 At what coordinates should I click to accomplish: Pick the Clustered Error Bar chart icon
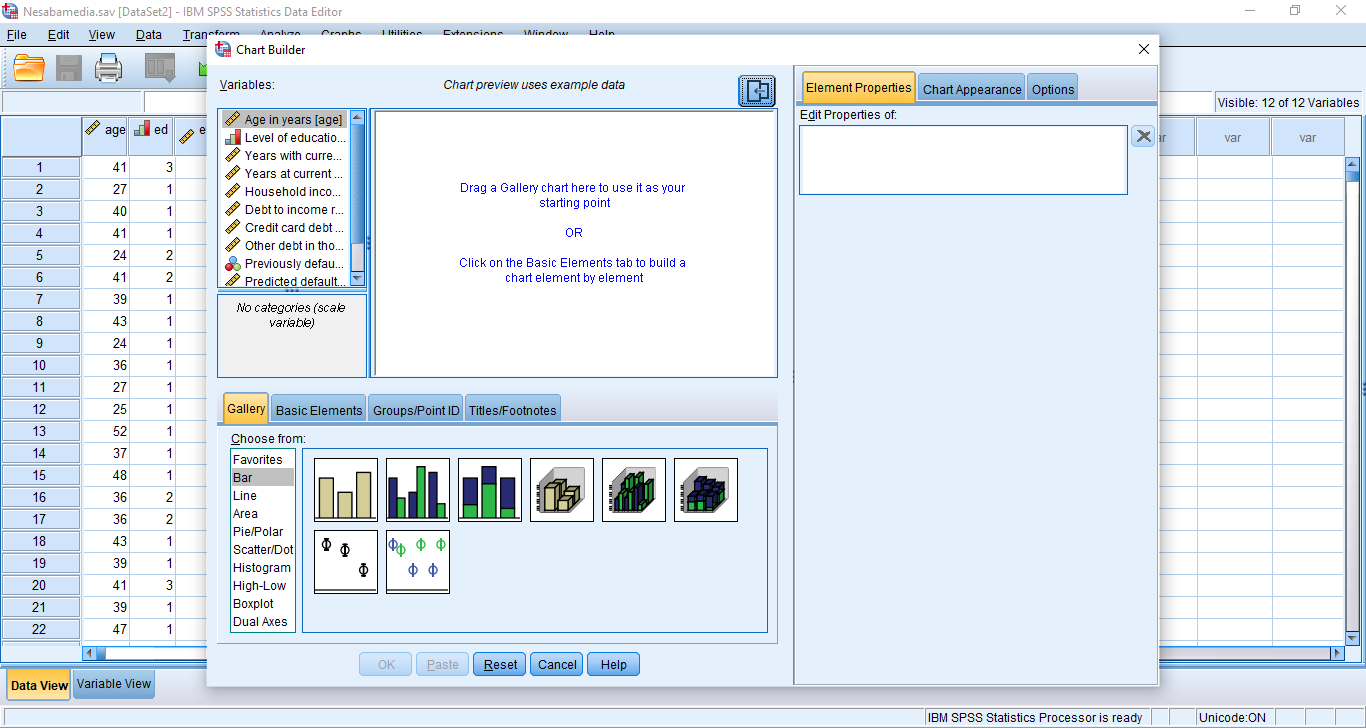pyautogui.click(x=418, y=562)
